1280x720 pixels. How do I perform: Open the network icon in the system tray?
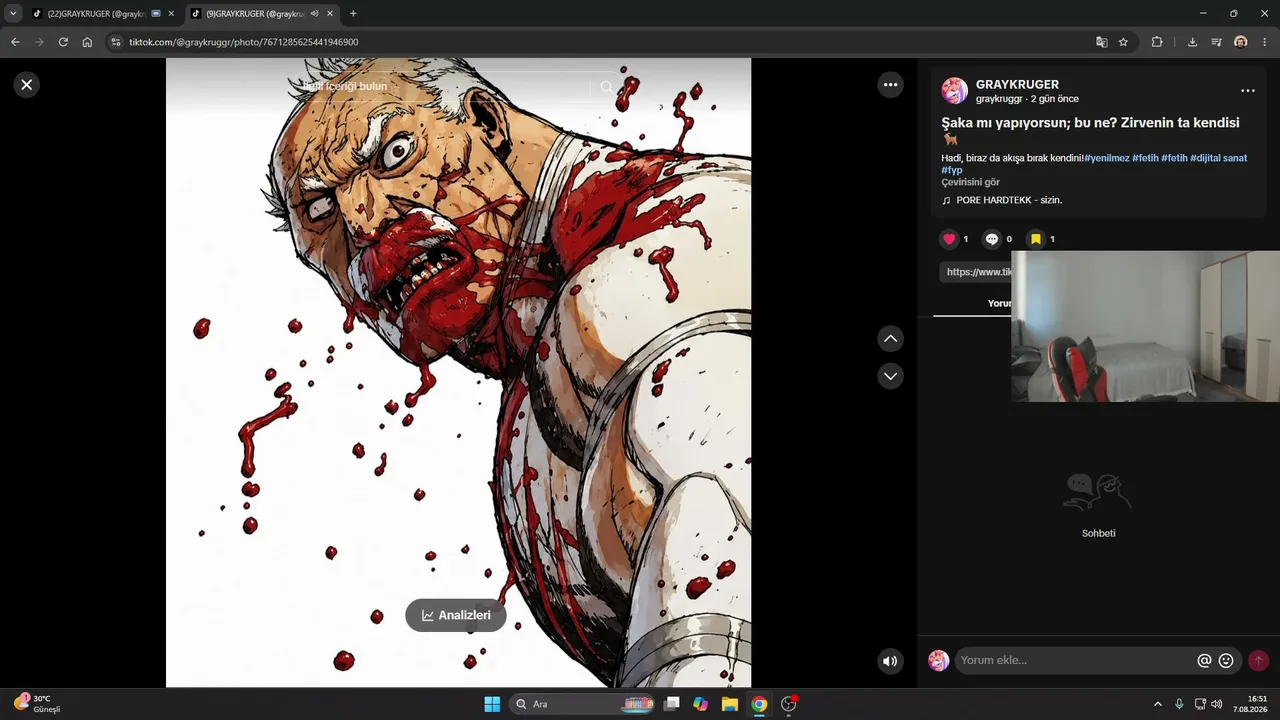[1200, 704]
